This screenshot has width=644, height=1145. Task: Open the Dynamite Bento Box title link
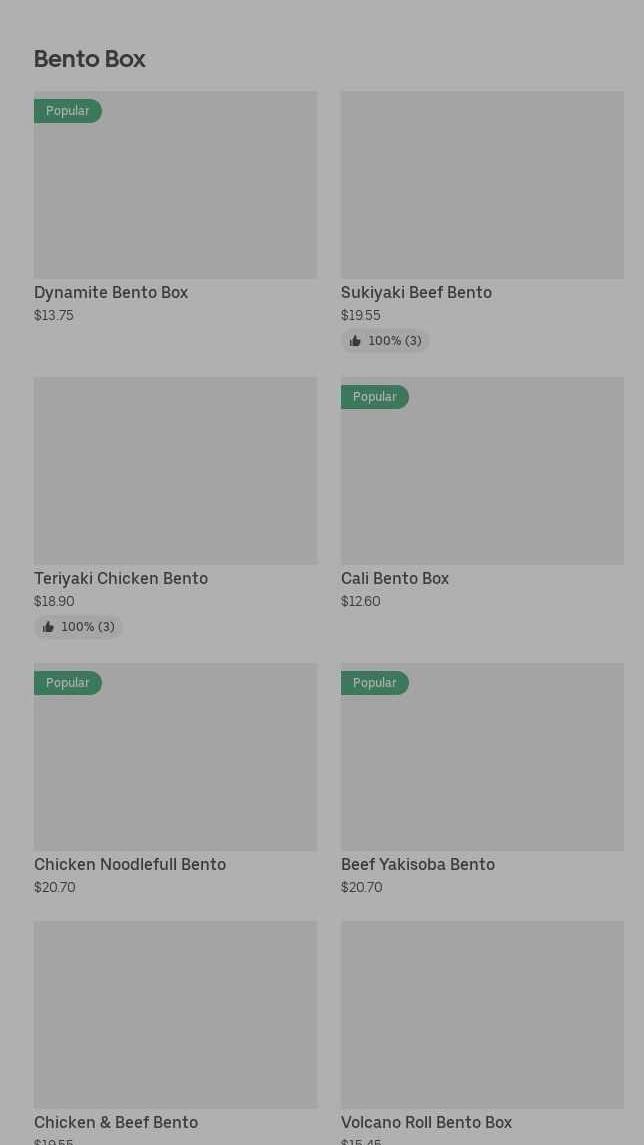point(111,293)
